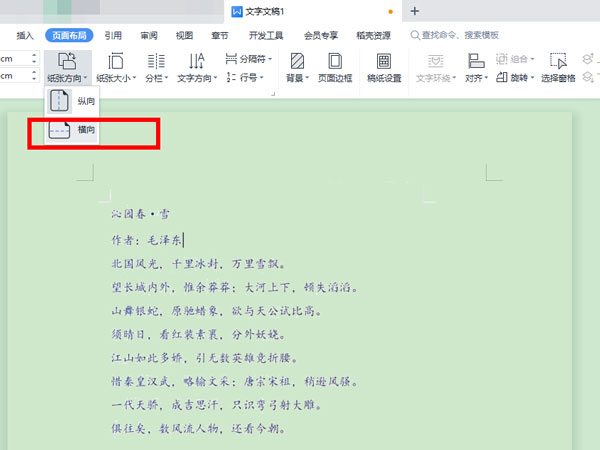
Task: Click the line 惜秦皇汉武，略输文采
Action: point(235,382)
